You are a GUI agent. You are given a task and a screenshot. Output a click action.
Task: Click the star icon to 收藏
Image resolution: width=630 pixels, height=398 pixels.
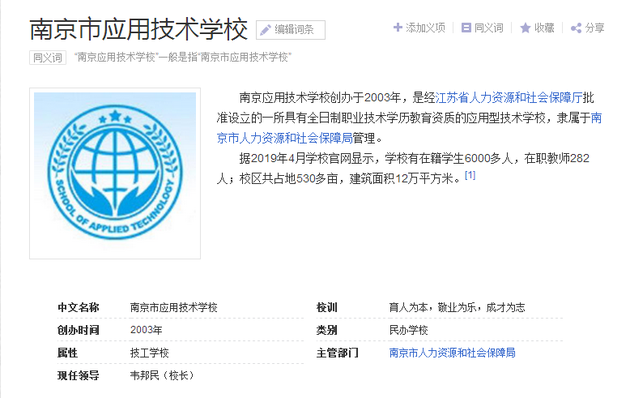point(525,28)
